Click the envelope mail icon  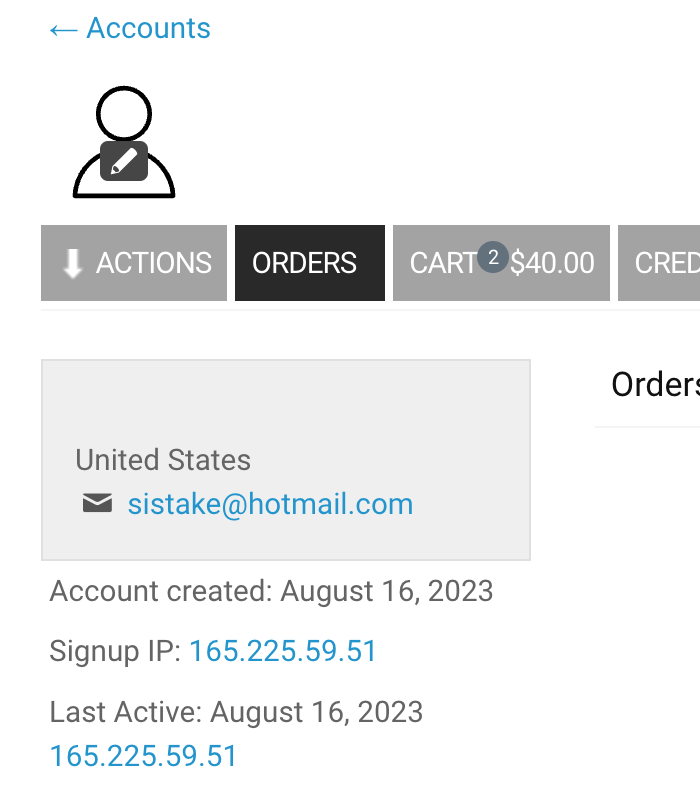(97, 503)
